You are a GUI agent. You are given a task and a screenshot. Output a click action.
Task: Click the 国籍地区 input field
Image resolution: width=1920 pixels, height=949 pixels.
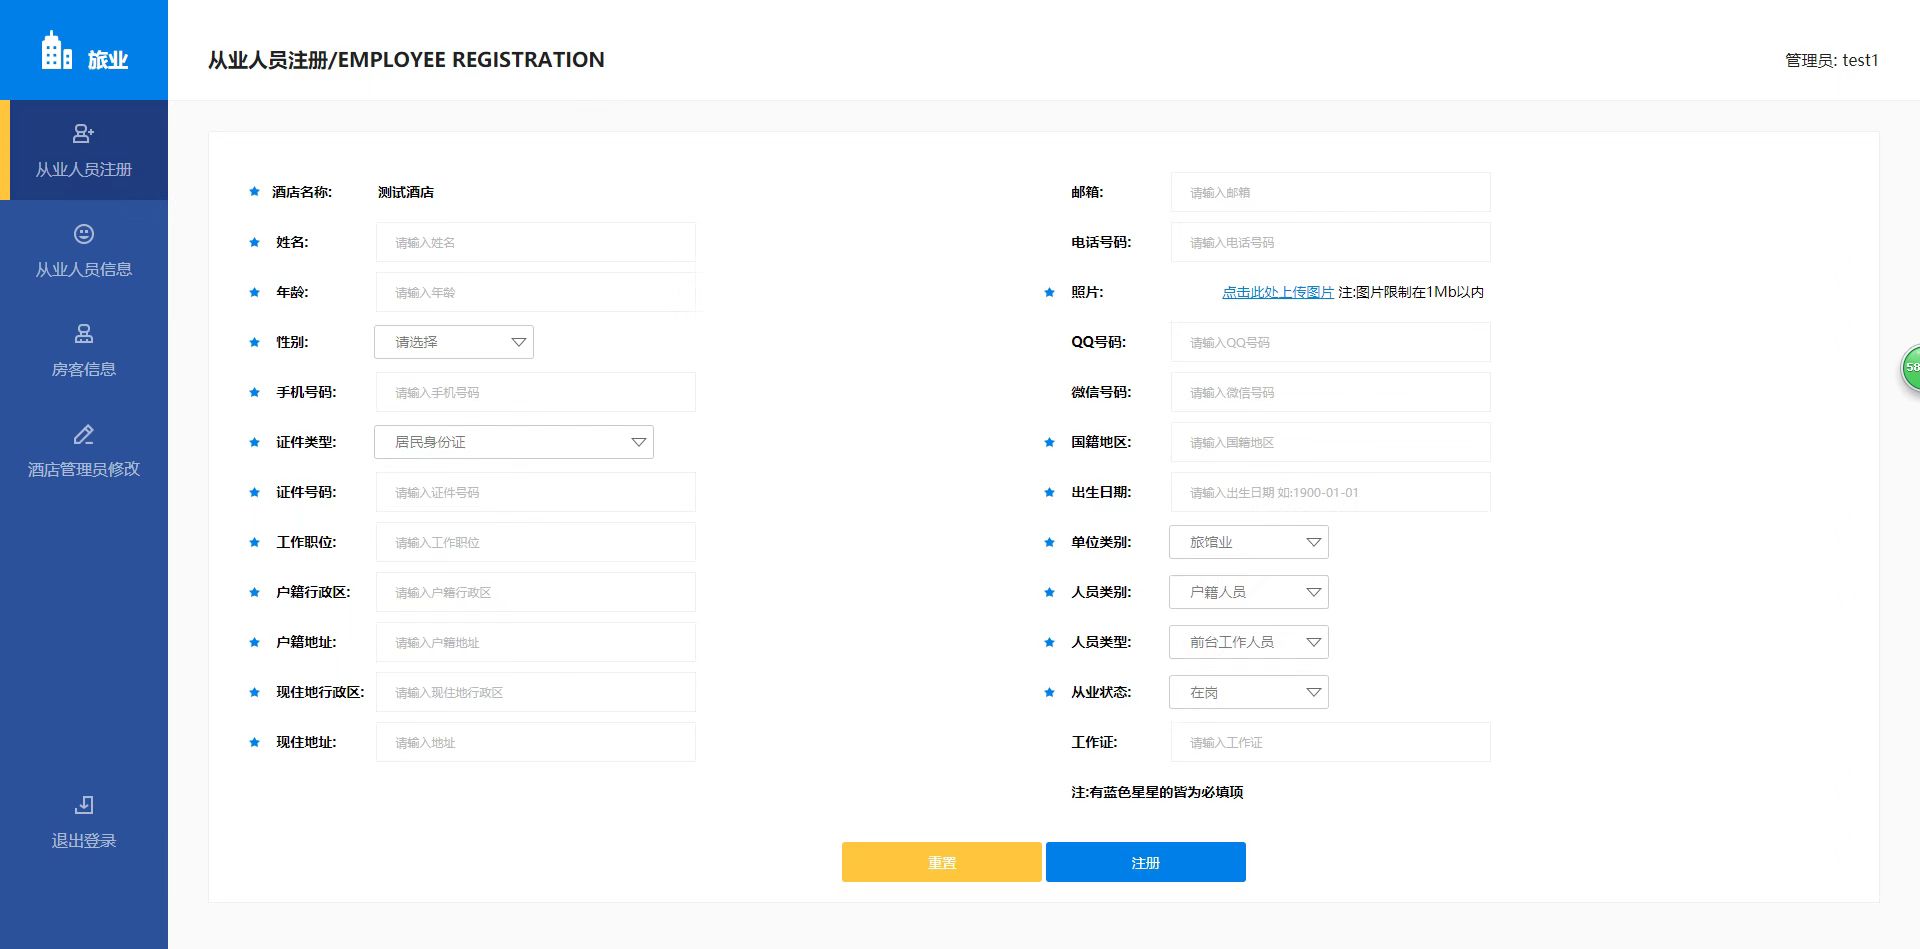pyautogui.click(x=1331, y=442)
